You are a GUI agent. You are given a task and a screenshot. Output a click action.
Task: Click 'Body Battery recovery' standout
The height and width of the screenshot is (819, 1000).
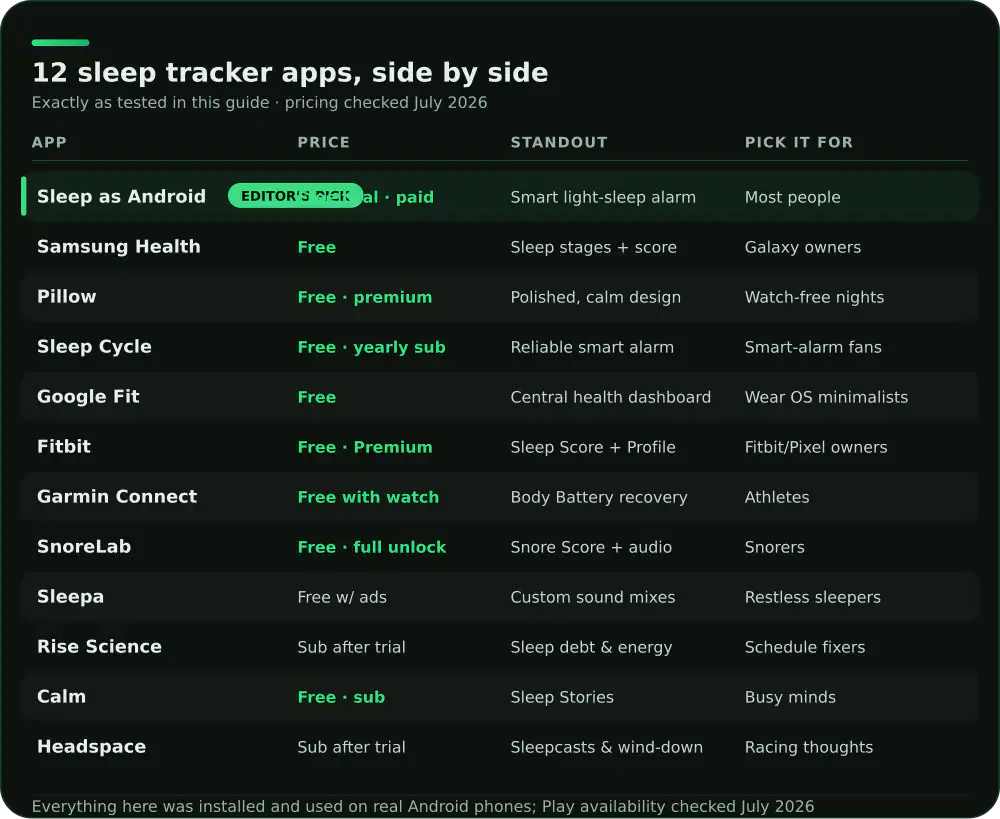tap(599, 497)
